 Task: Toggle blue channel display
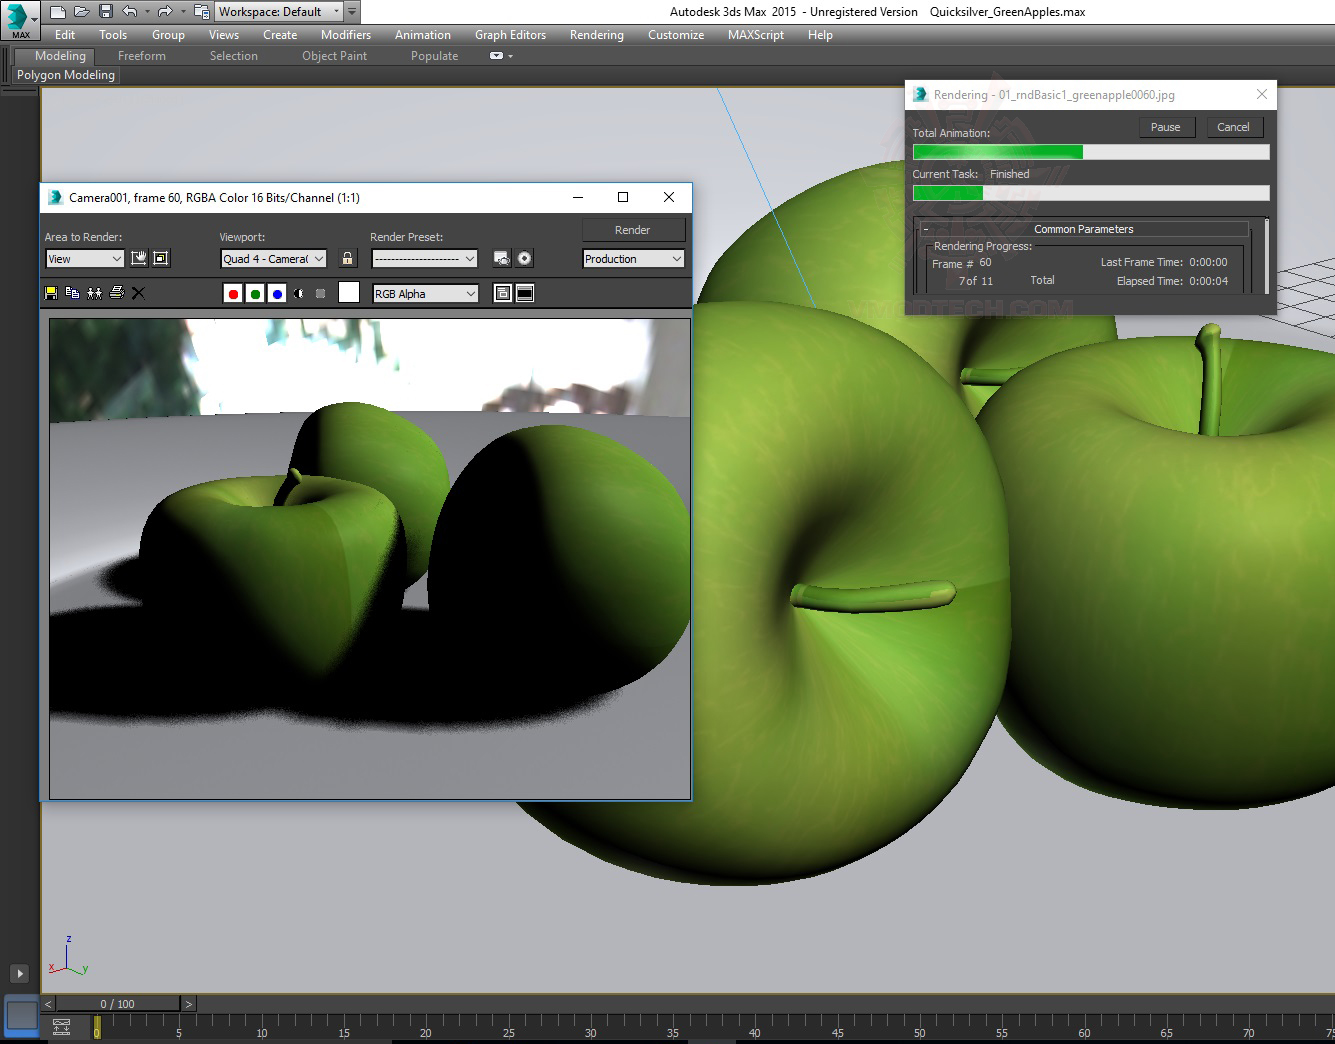(x=277, y=294)
